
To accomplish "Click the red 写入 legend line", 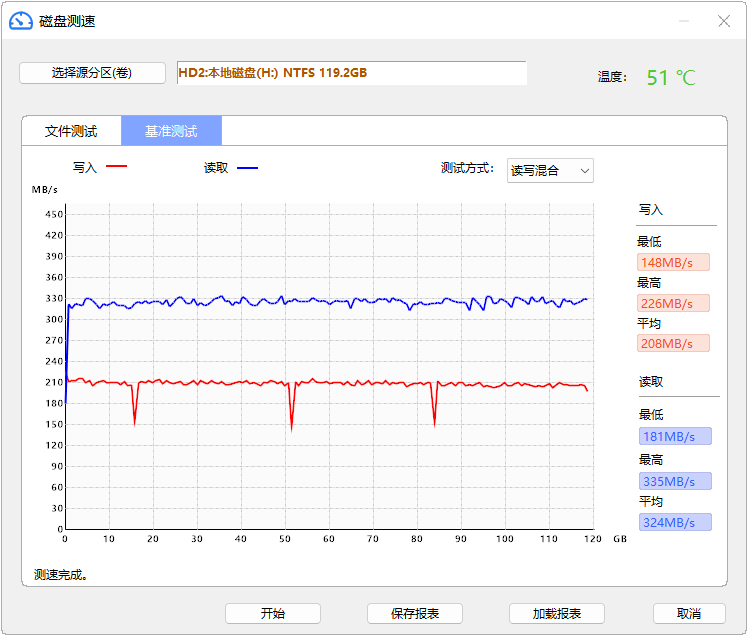I will tap(116, 167).
